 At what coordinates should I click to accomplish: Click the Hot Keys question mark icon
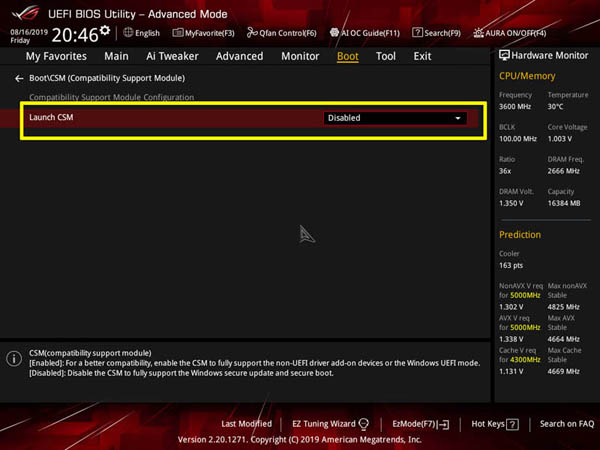pyautogui.click(x=512, y=424)
